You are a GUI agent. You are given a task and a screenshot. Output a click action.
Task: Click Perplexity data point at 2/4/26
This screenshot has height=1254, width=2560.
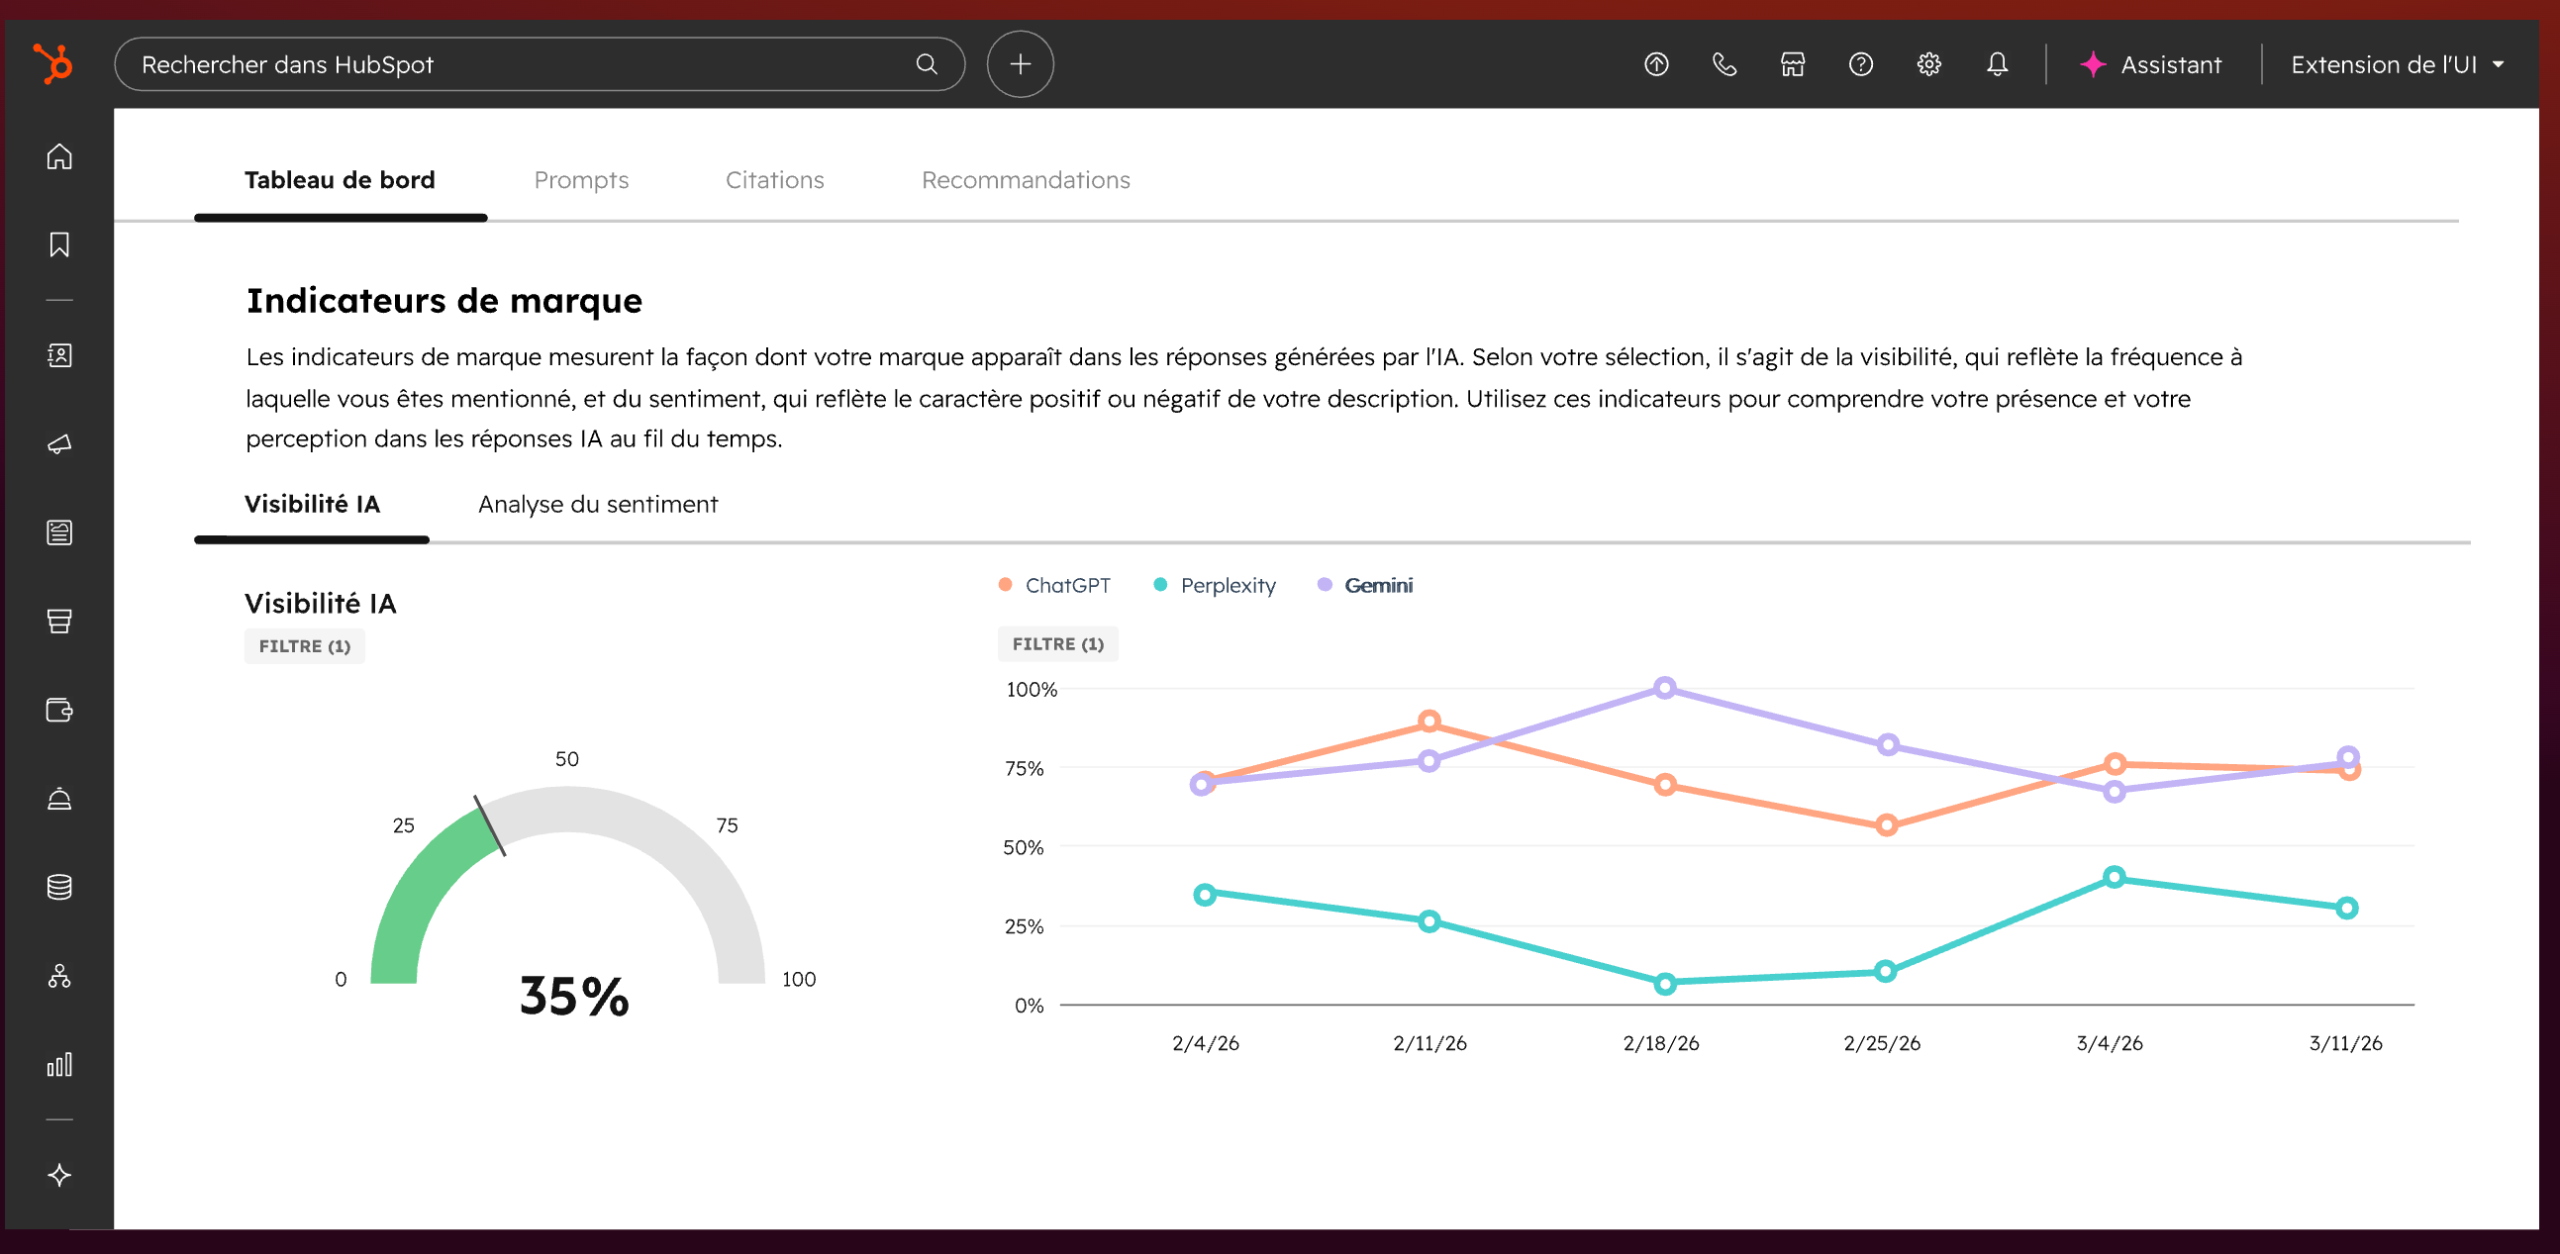click(x=1205, y=894)
